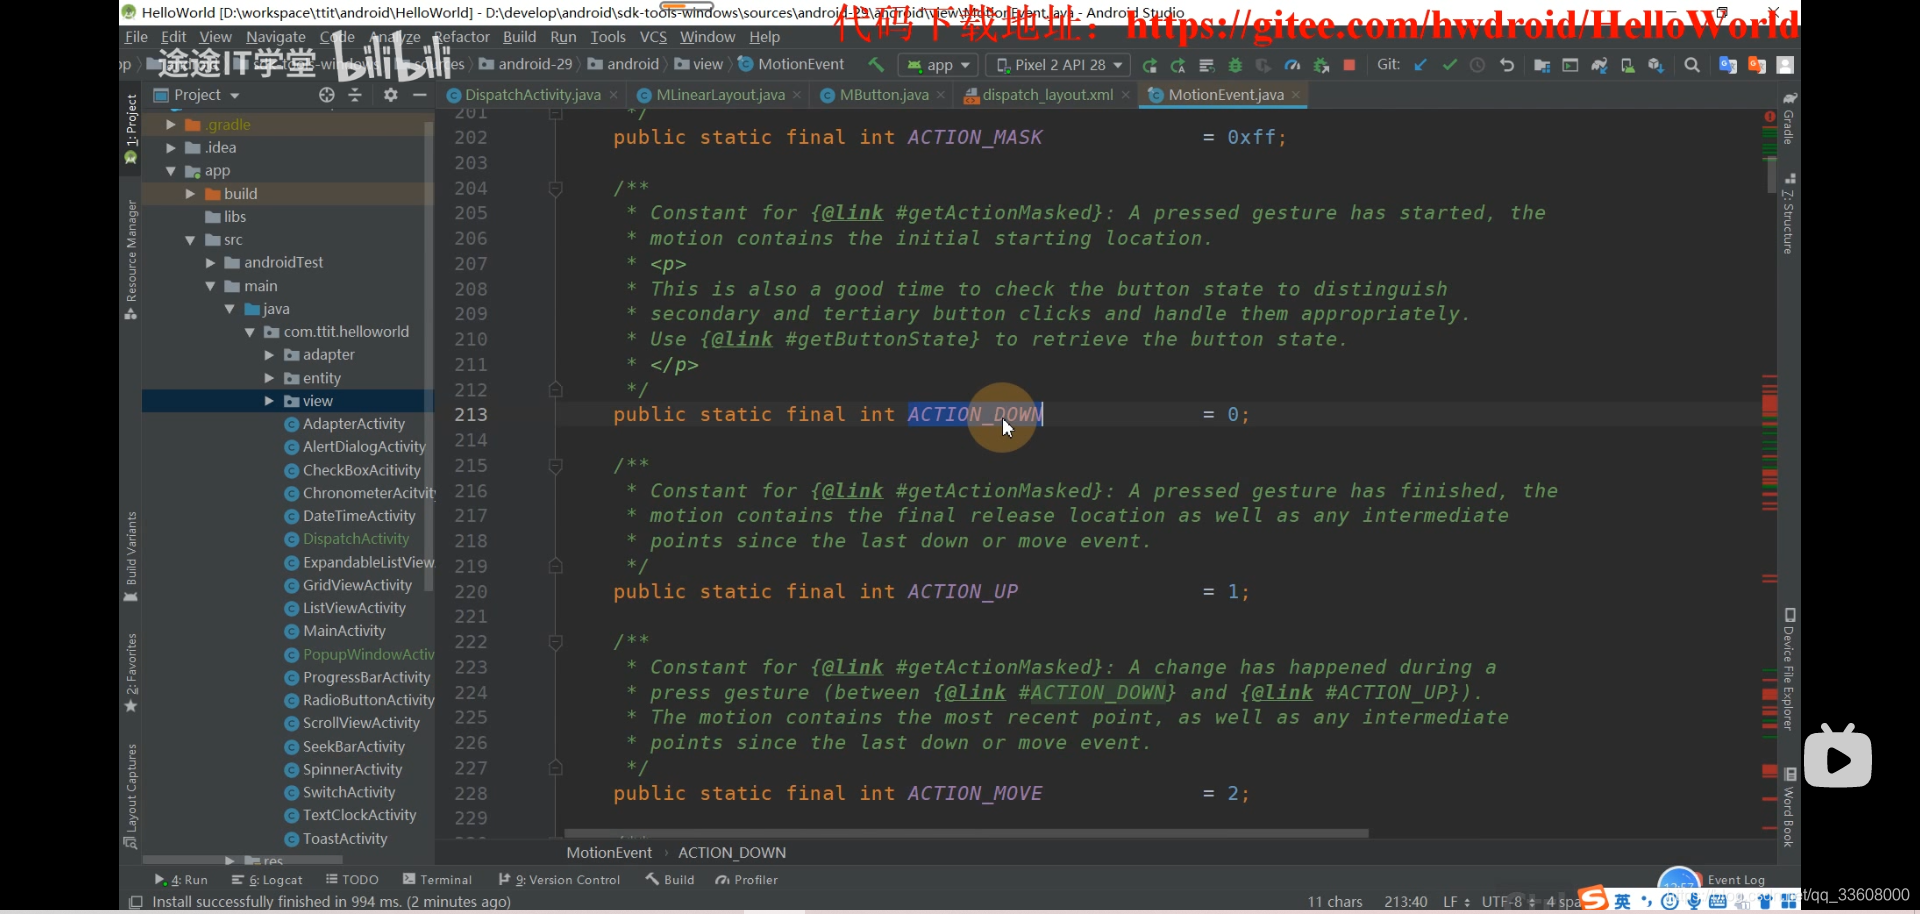Toggle the 2: Favorites tool window
1920x914 pixels.
pos(130,672)
